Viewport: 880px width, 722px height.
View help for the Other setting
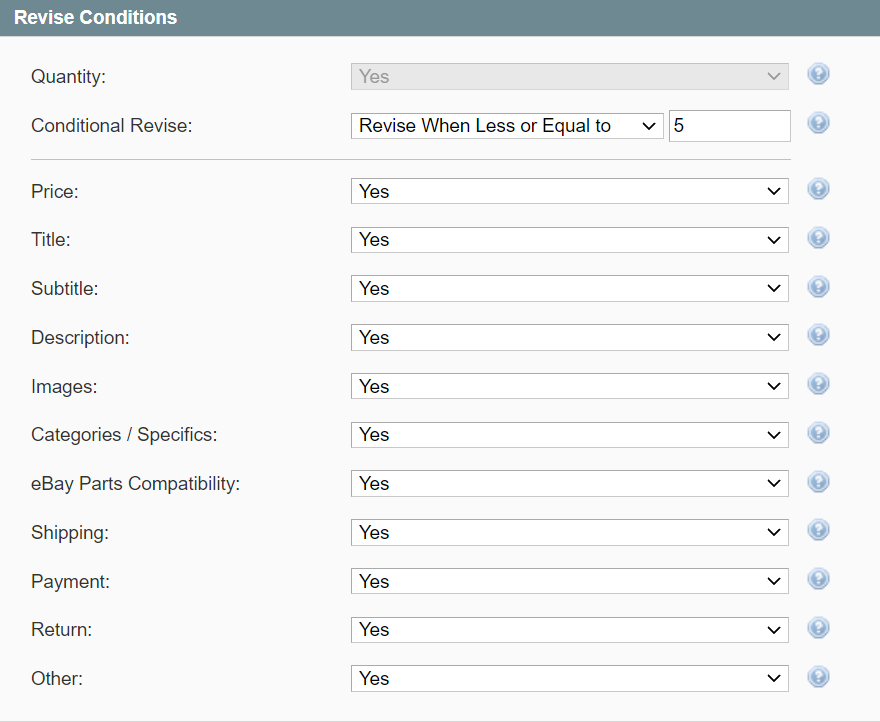818,677
